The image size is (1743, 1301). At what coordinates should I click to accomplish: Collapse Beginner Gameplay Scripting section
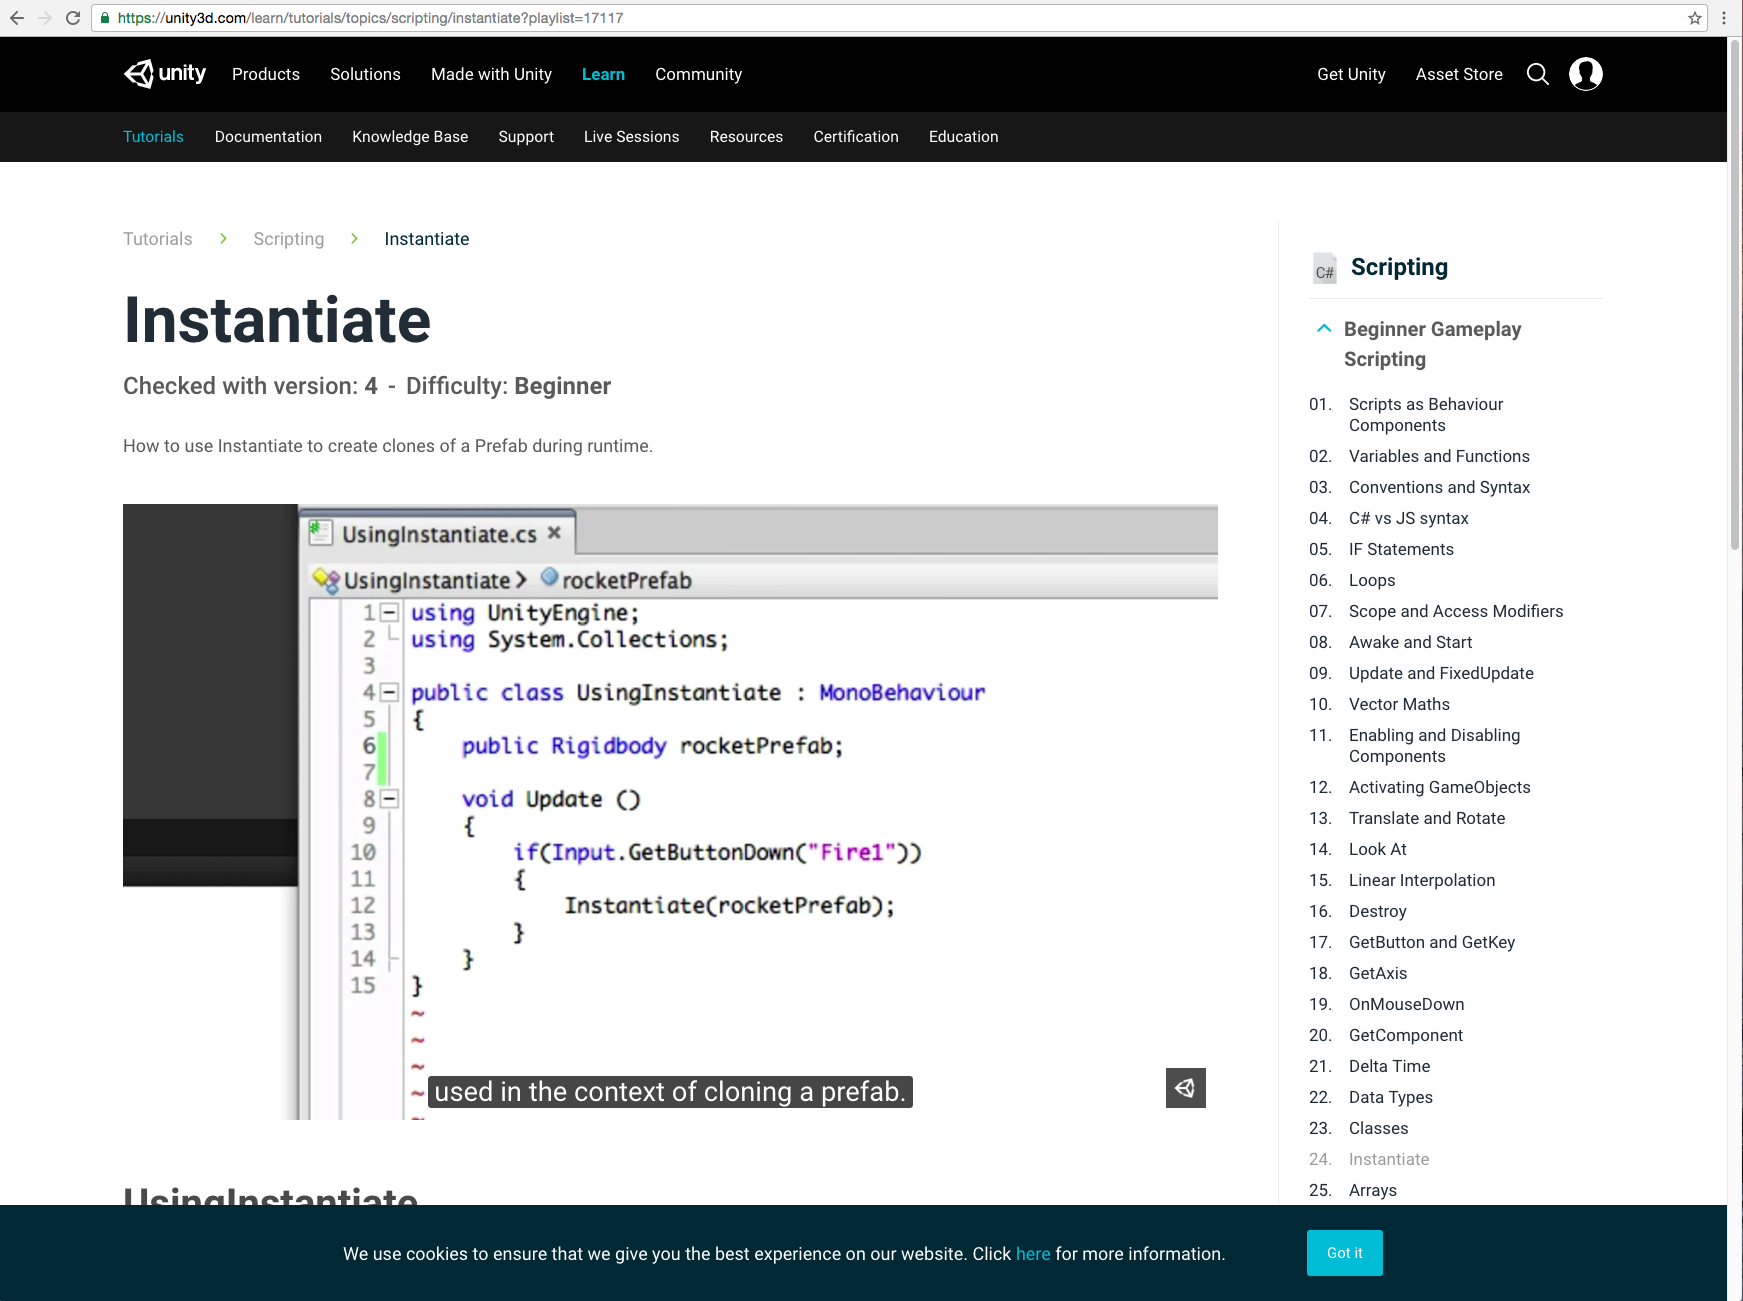tap(1324, 328)
